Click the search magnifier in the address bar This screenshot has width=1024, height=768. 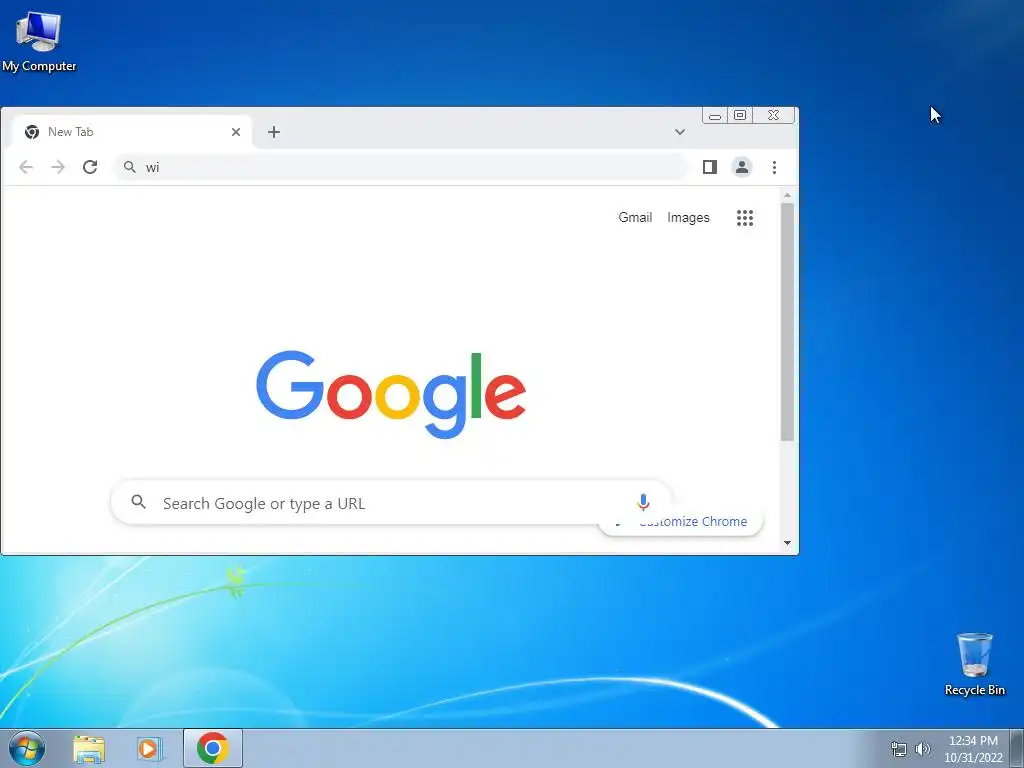(x=130, y=167)
